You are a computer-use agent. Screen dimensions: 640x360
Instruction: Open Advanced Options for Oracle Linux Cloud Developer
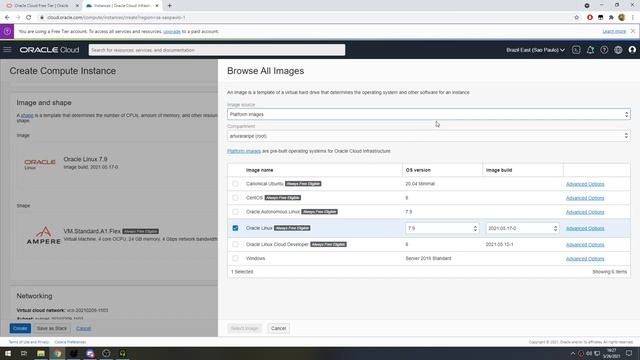click(585, 244)
